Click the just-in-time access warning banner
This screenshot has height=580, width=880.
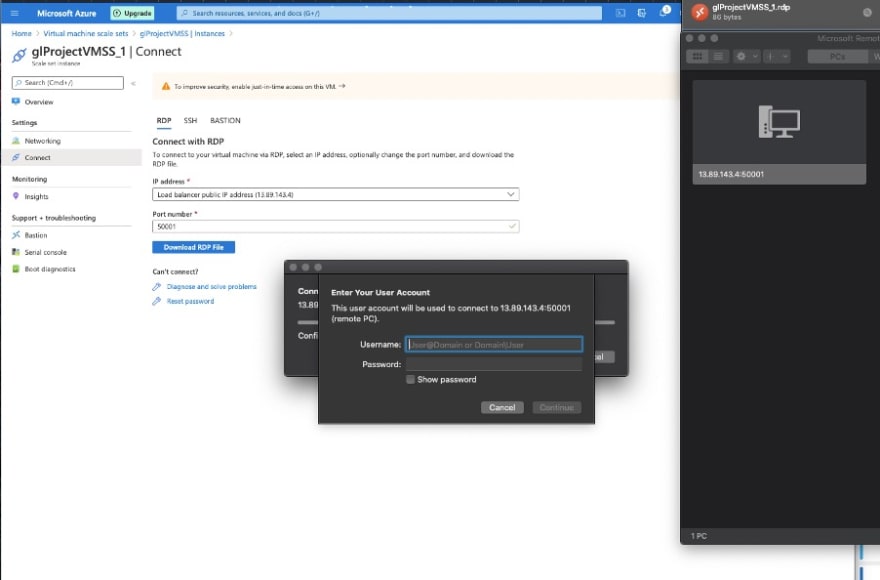tap(416, 86)
